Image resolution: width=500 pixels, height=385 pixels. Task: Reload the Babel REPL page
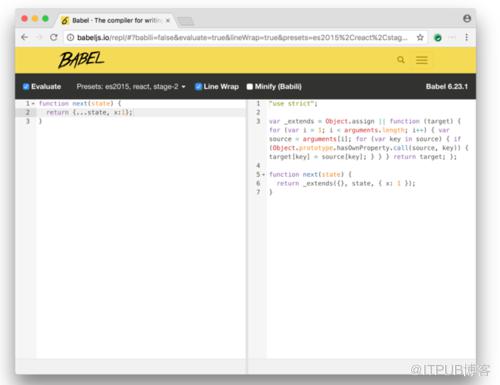(x=54, y=37)
